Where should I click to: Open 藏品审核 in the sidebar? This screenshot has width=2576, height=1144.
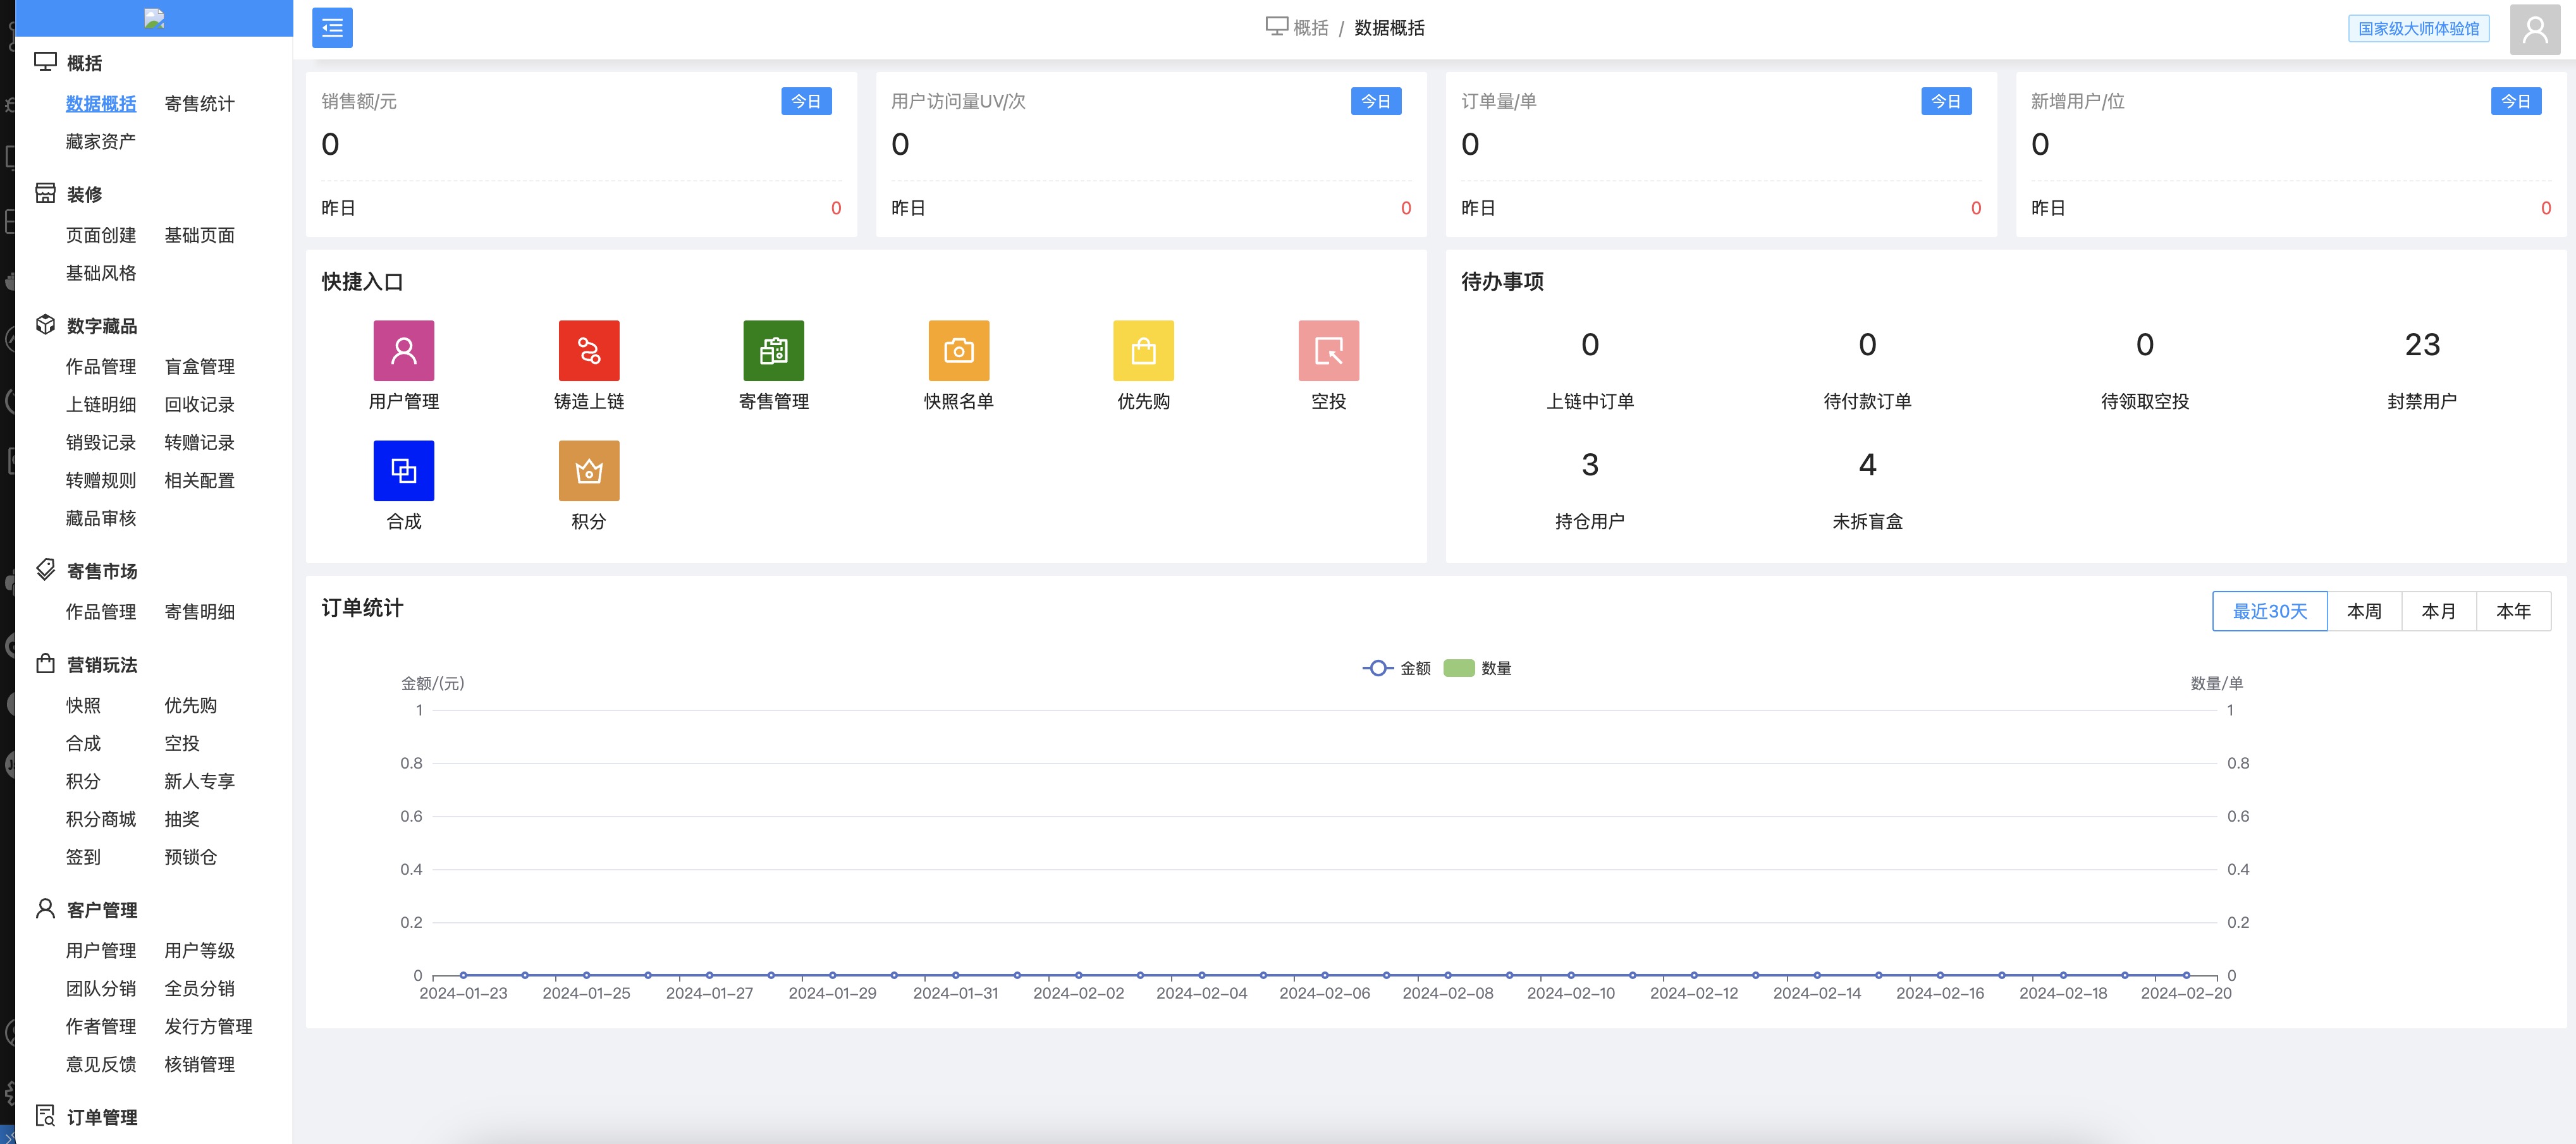(x=101, y=519)
